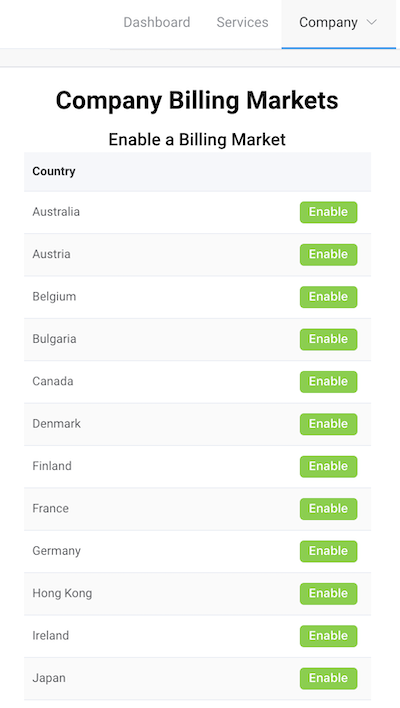Click Enable beside Japan
The width and height of the screenshot is (400, 708).
click(328, 678)
